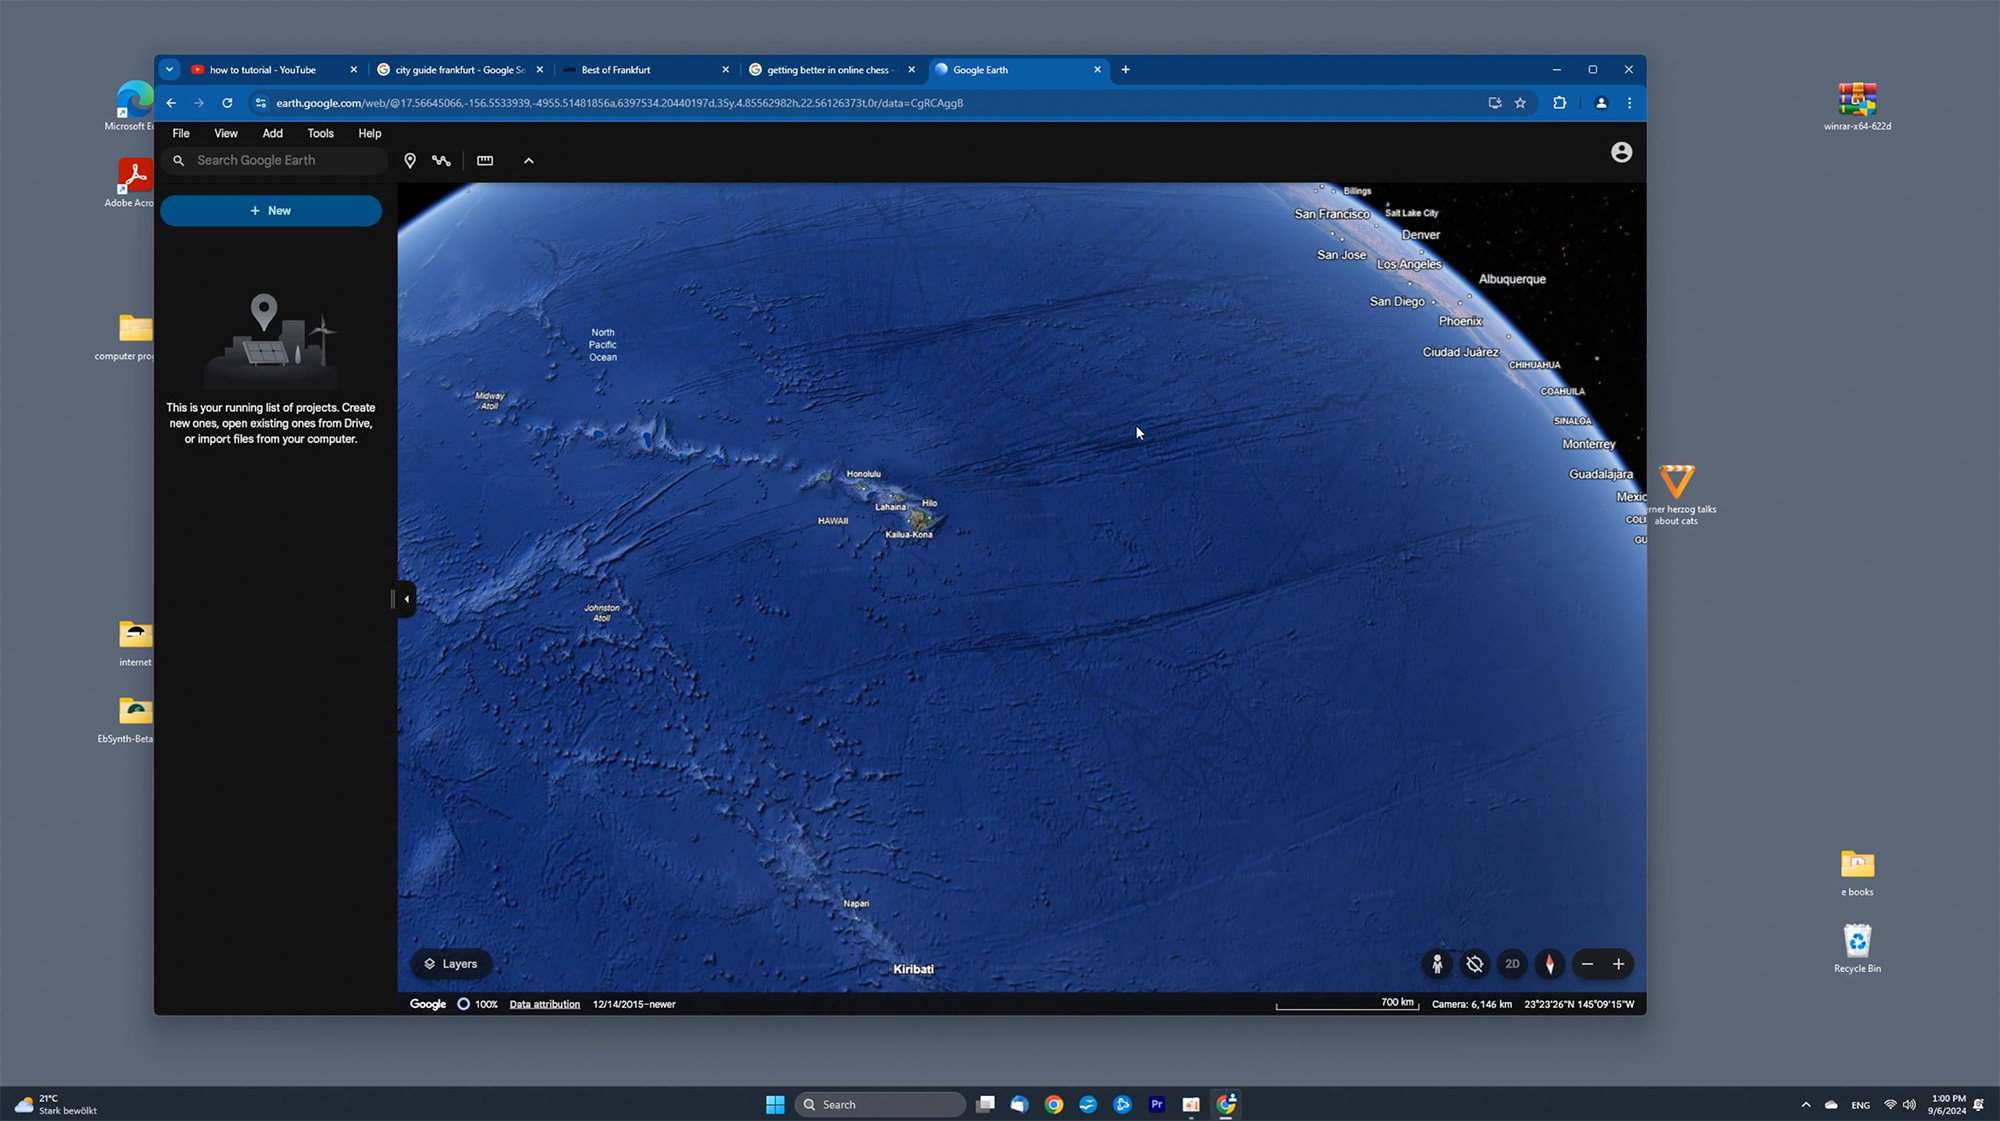Click the Search Google Earth field
Viewport: 2000px width, 1121px height.
coord(274,161)
